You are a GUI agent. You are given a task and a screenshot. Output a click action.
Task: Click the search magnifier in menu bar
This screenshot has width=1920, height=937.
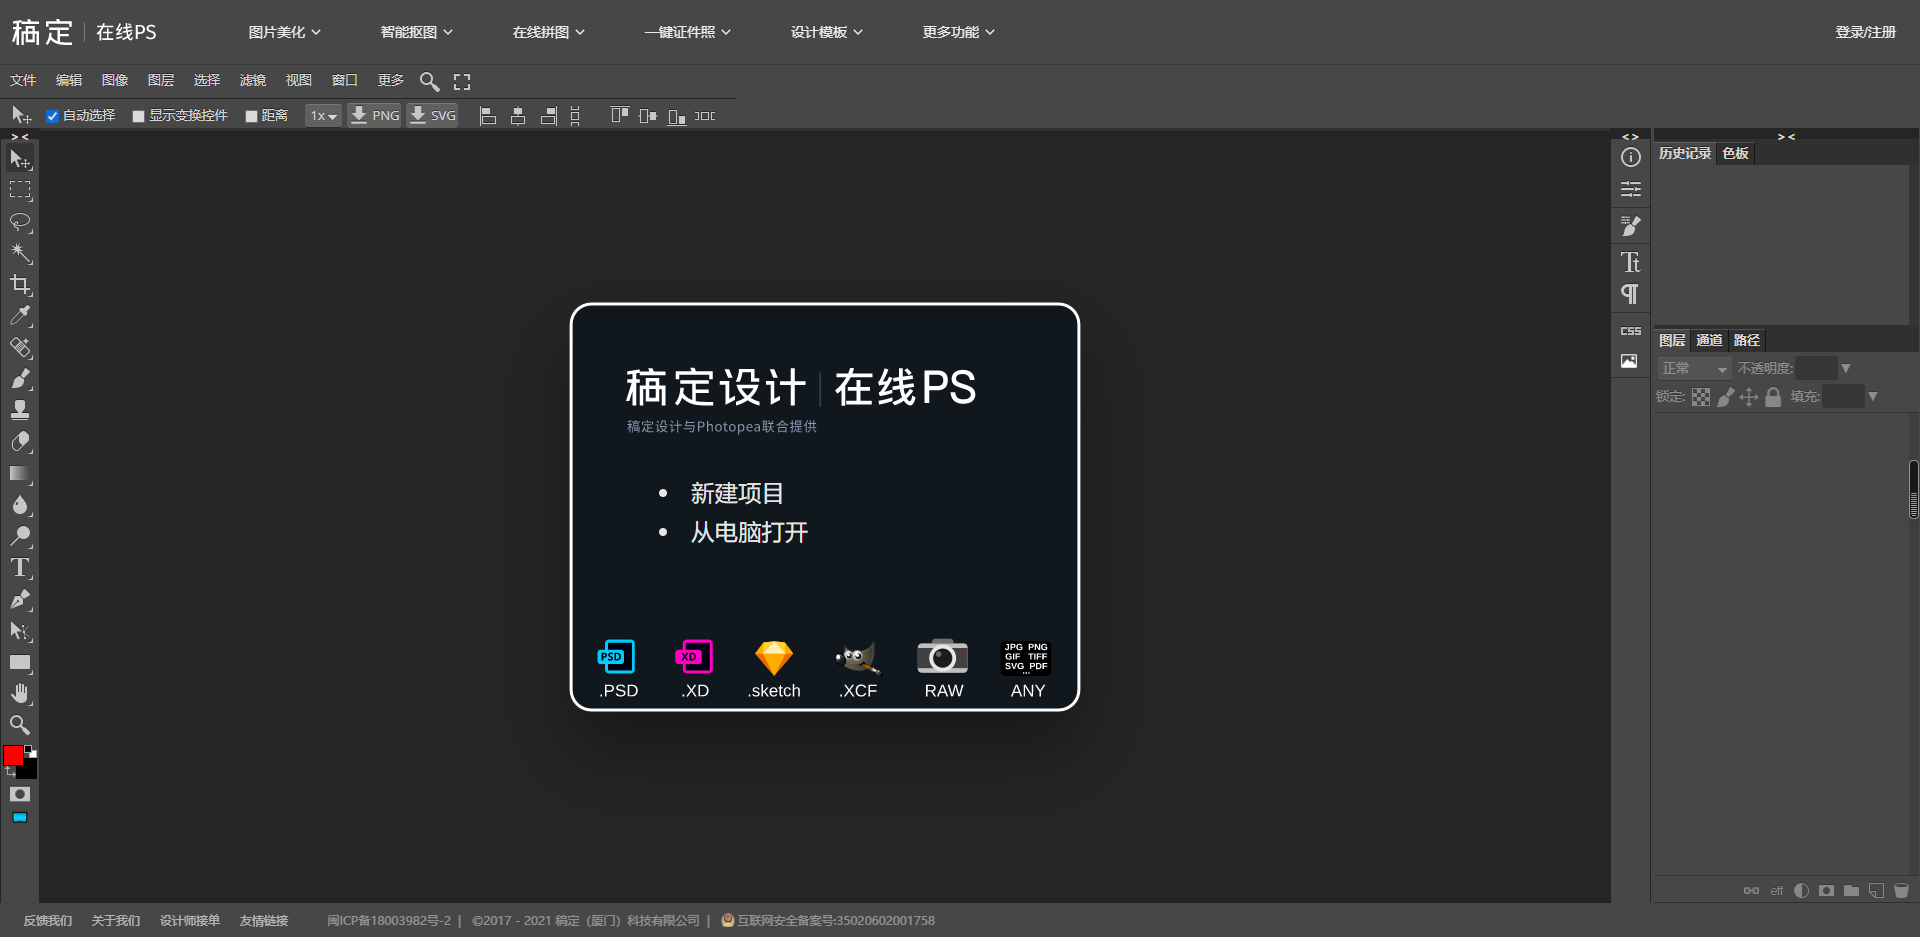pyautogui.click(x=429, y=81)
